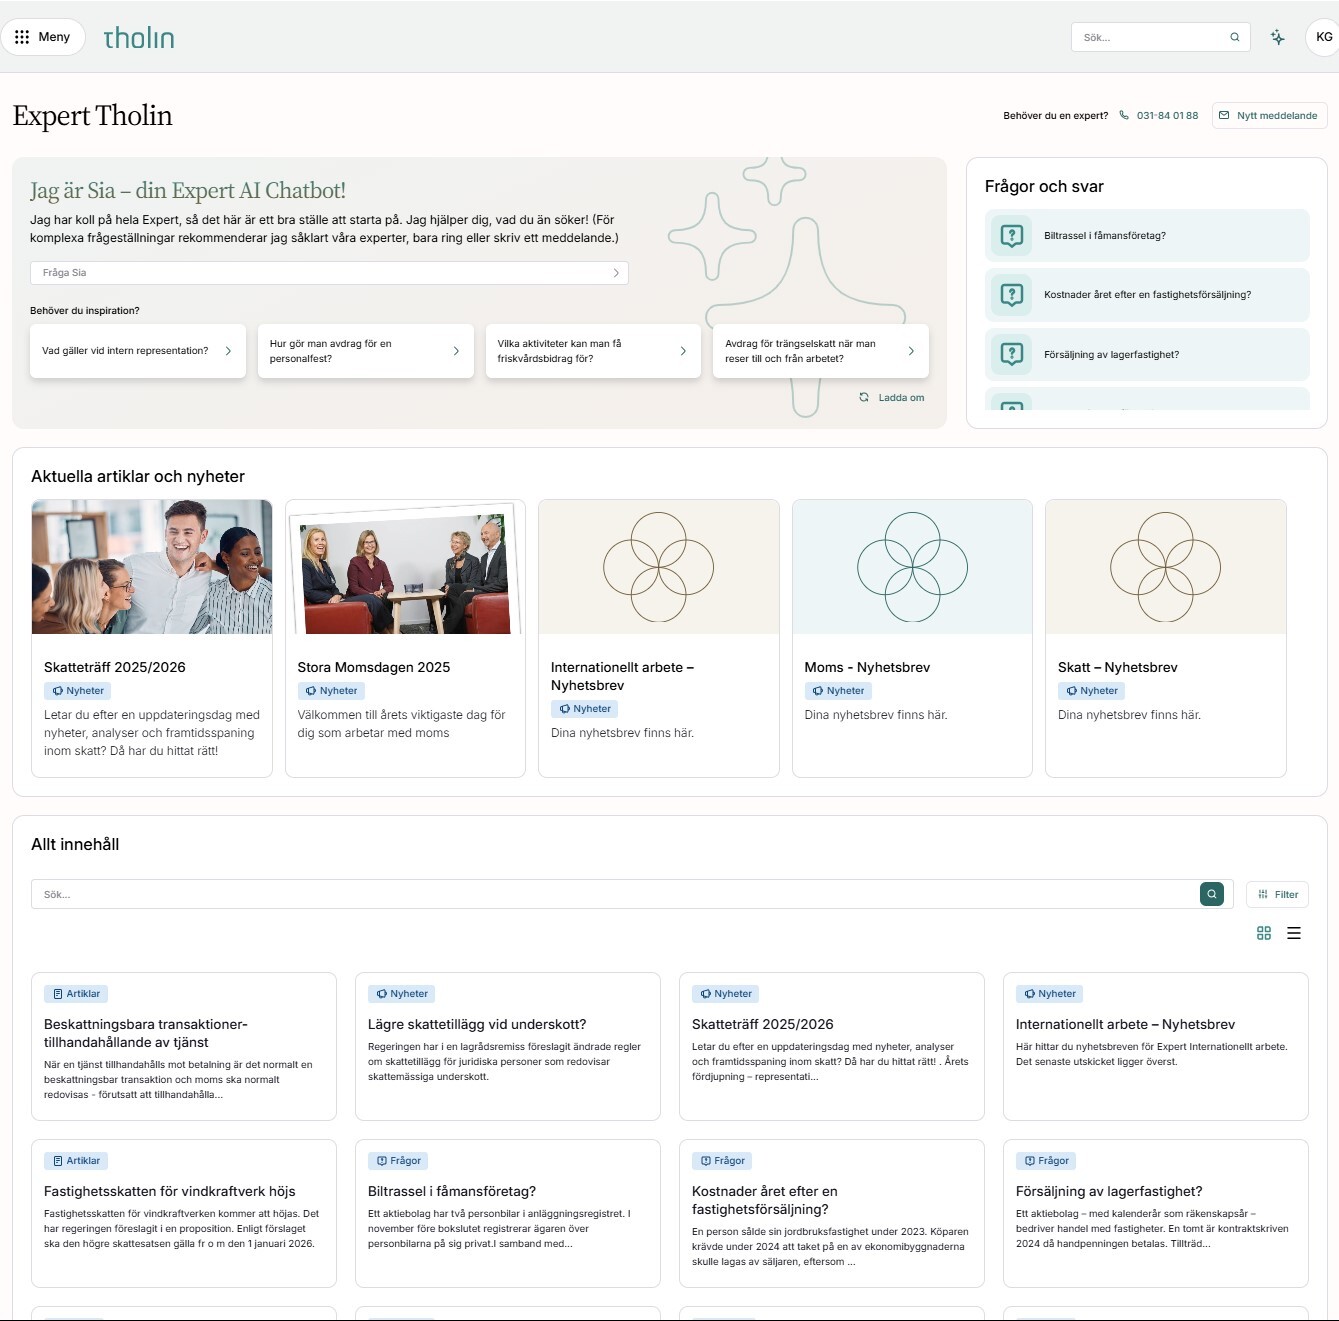Open the KG account menu
Image resolution: width=1339 pixels, height=1321 pixels.
point(1318,36)
